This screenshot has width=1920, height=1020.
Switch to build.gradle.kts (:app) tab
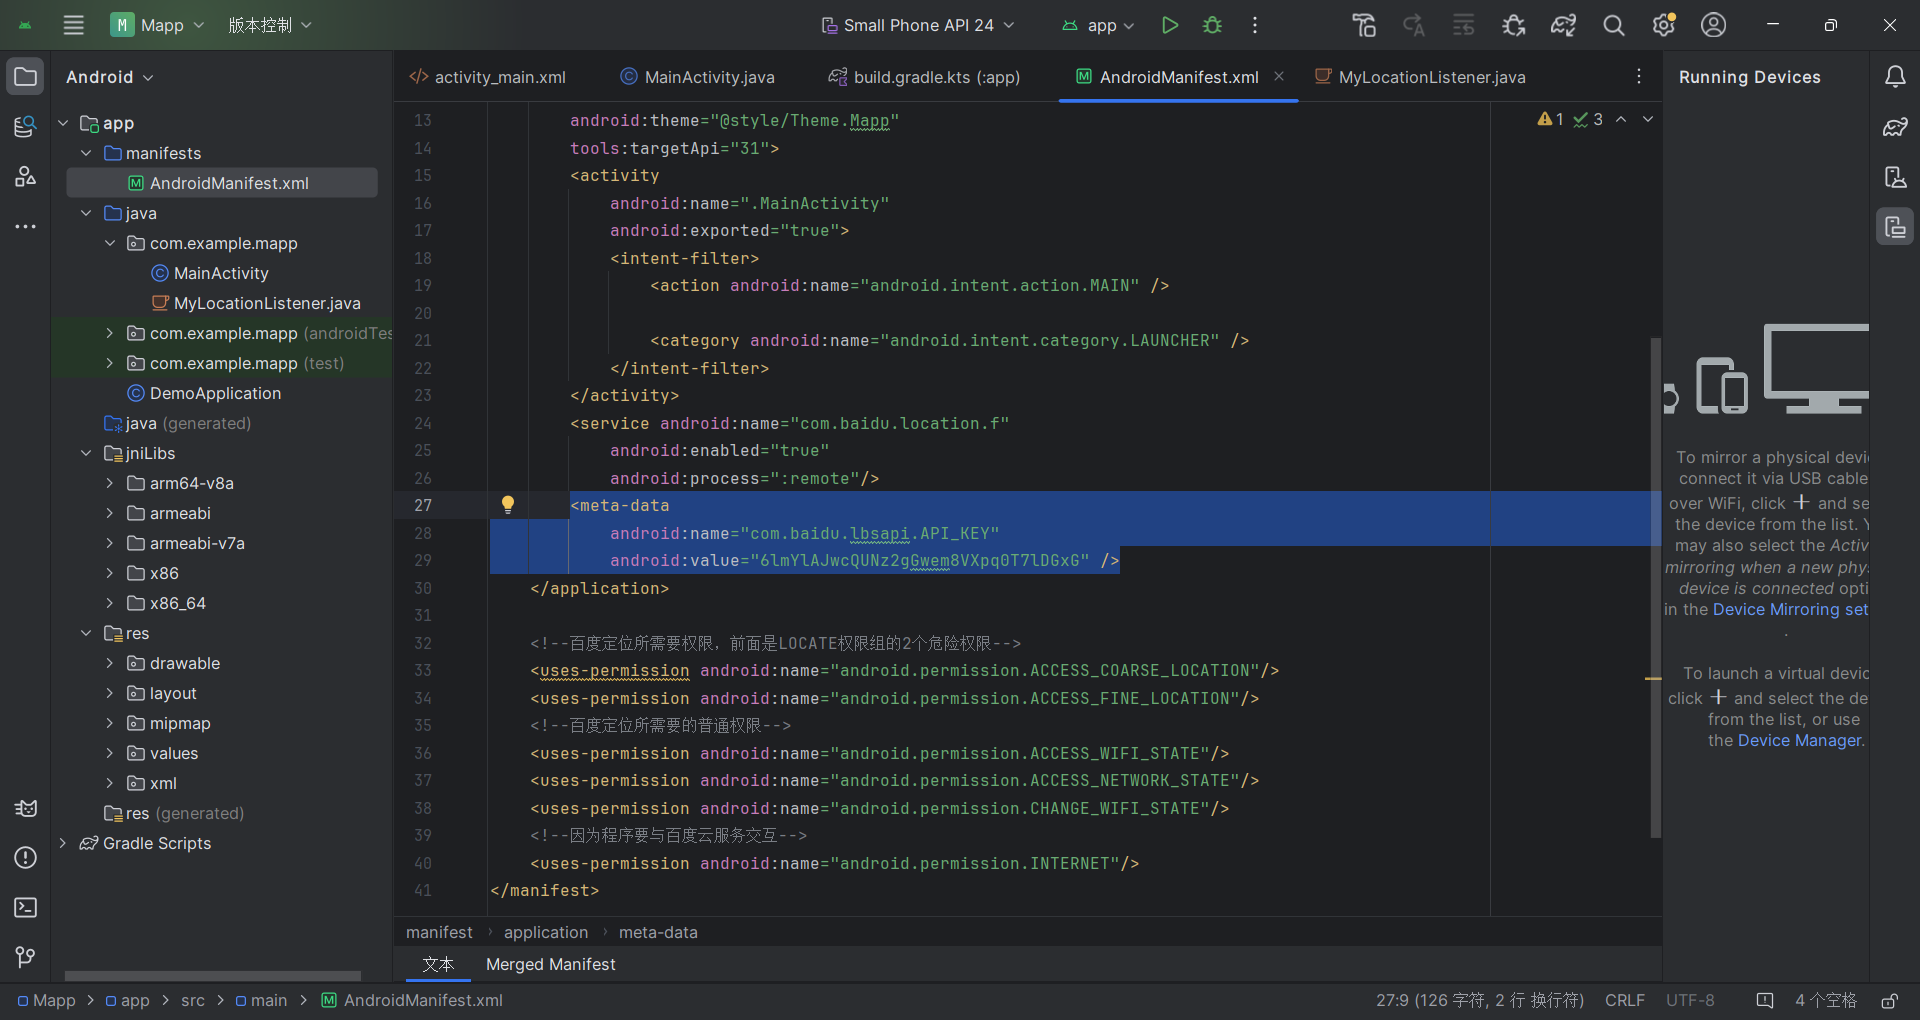(x=925, y=77)
